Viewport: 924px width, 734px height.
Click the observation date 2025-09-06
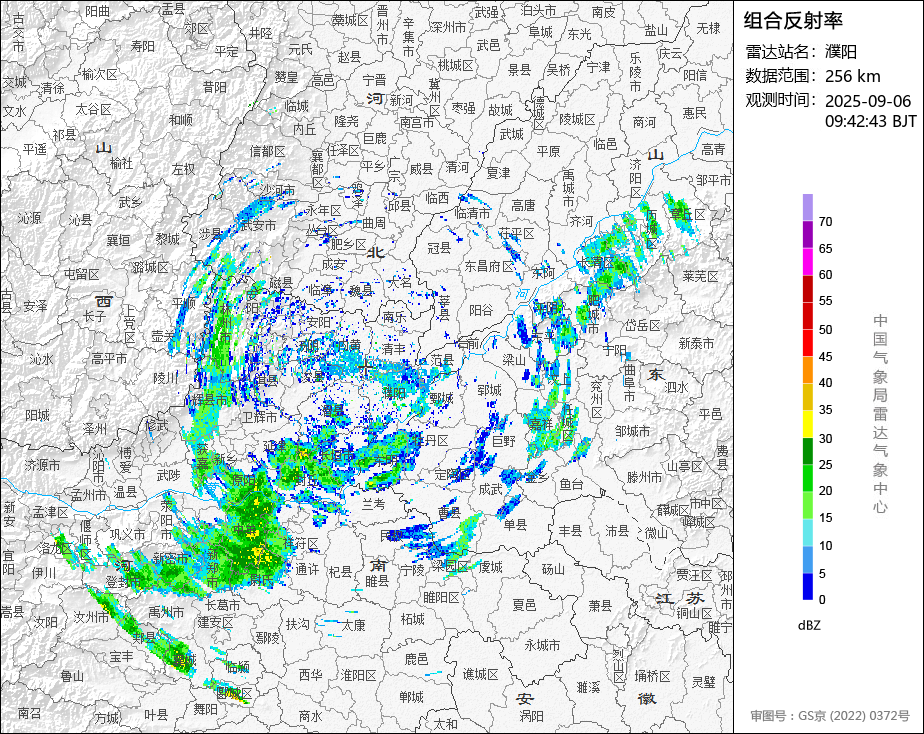(868, 101)
